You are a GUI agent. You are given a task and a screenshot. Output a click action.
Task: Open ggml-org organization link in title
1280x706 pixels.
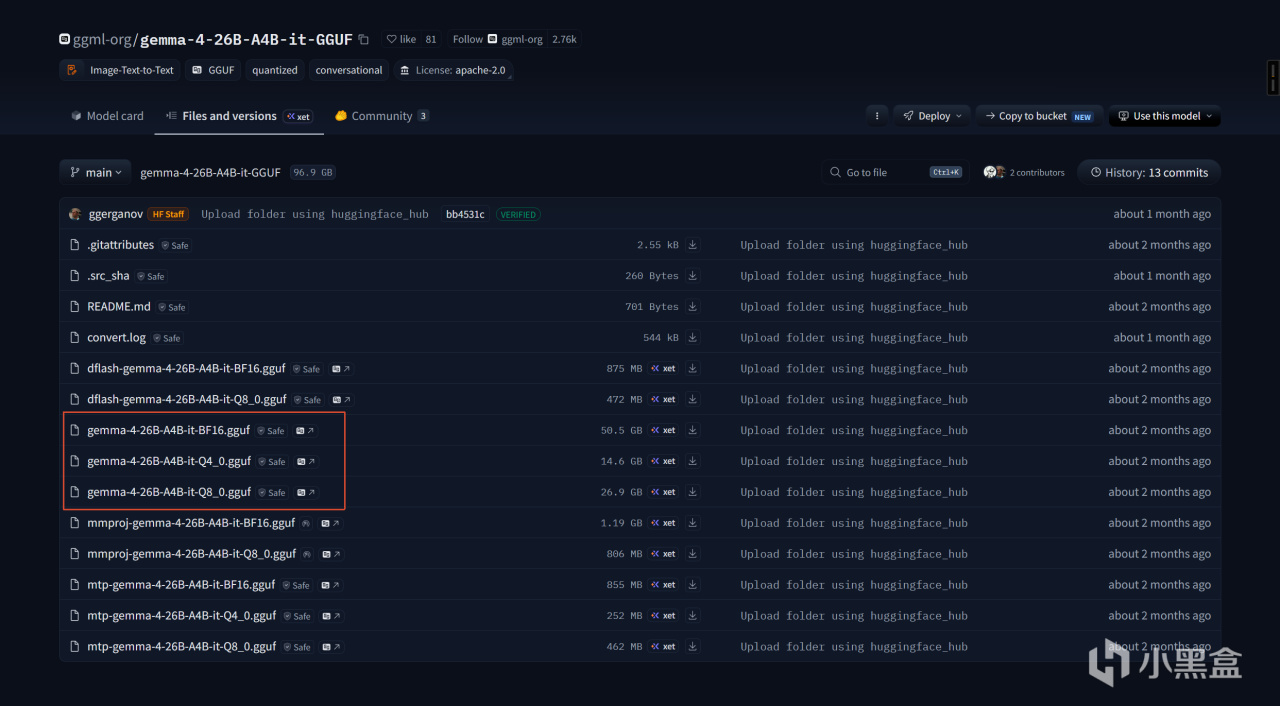point(102,40)
